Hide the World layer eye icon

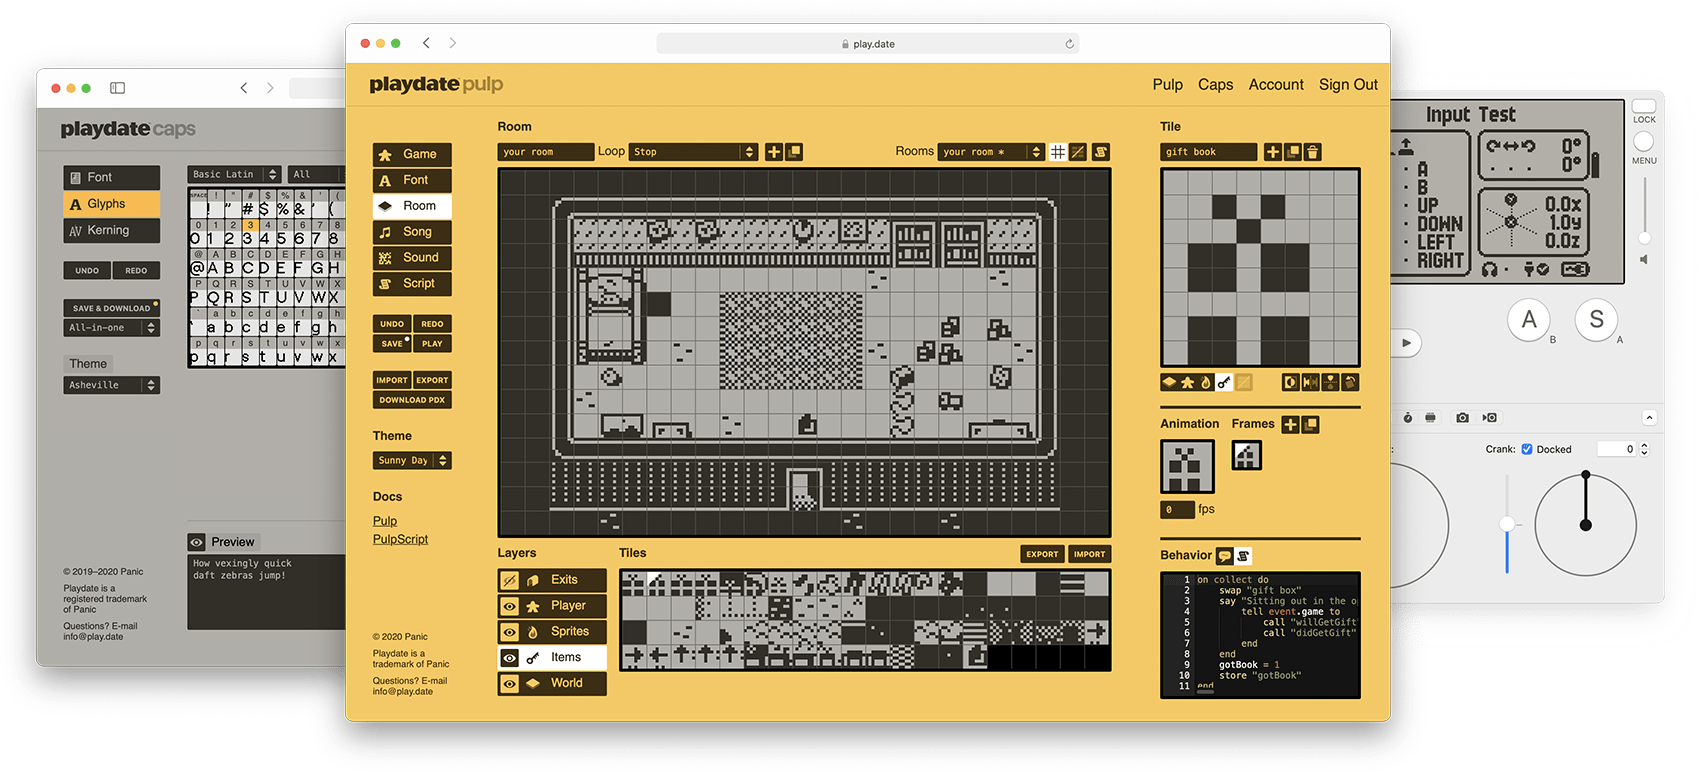[x=509, y=684]
